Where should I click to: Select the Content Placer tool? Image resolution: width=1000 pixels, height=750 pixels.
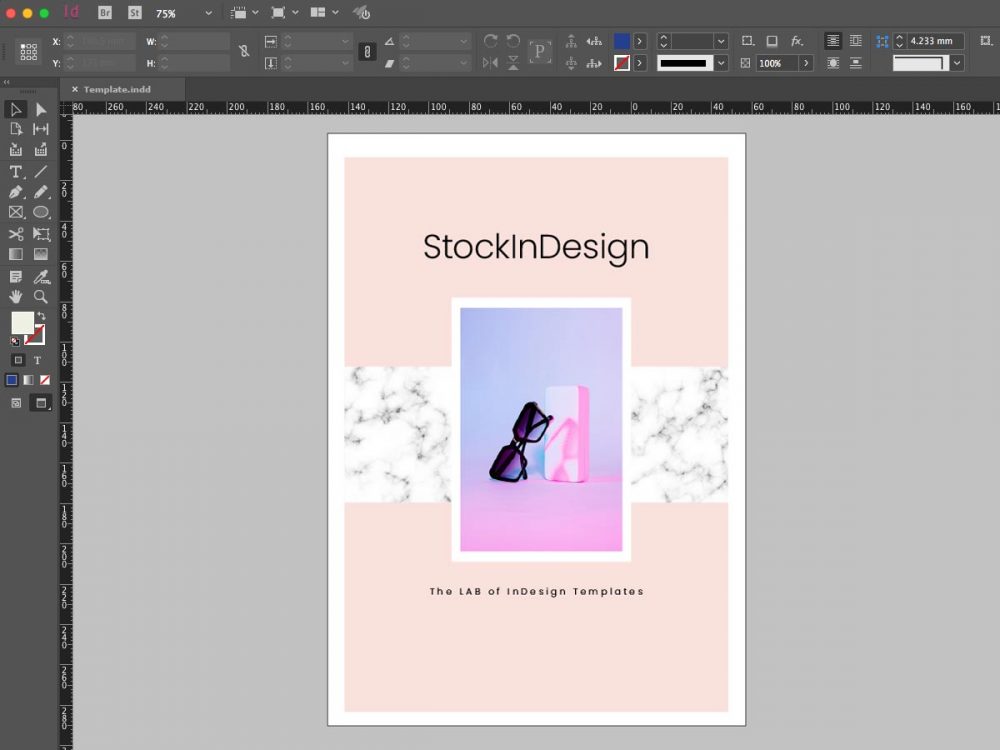click(x=41, y=150)
